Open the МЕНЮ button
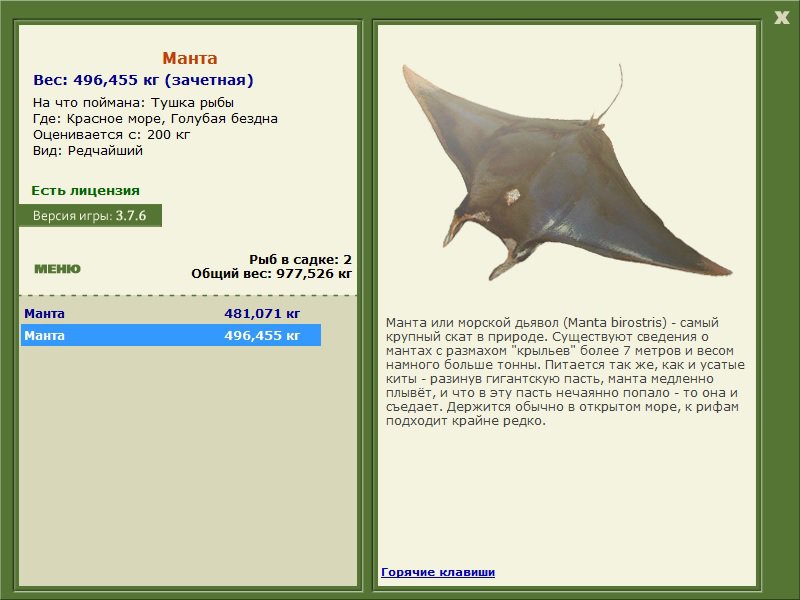The width and height of the screenshot is (800, 600). [57, 269]
